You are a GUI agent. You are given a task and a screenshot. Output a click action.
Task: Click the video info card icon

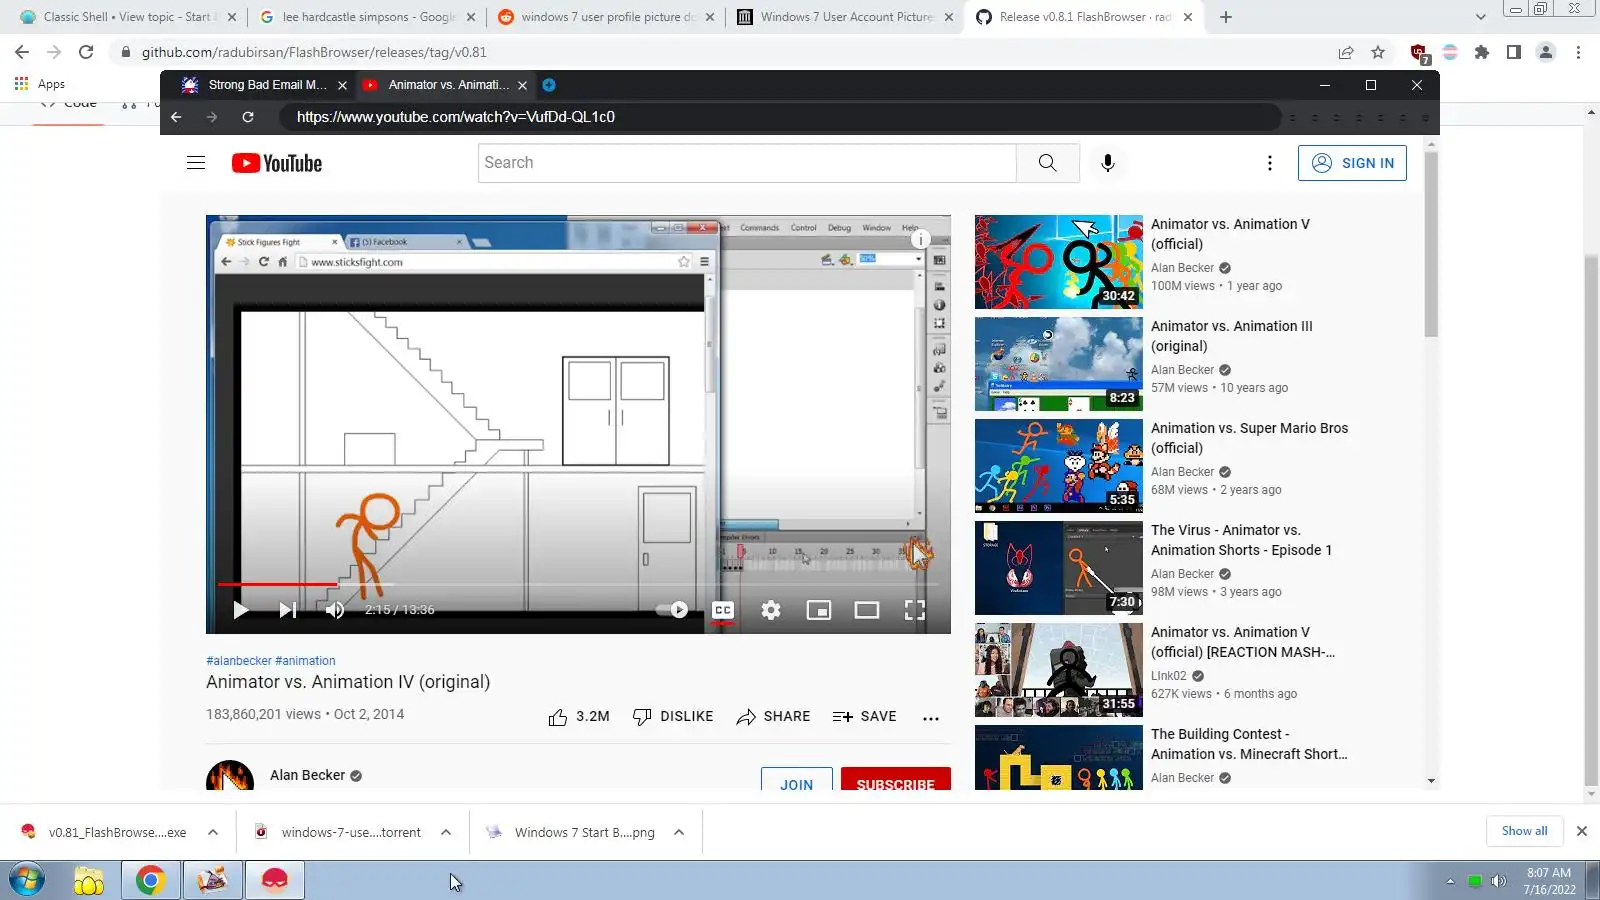point(921,239)
